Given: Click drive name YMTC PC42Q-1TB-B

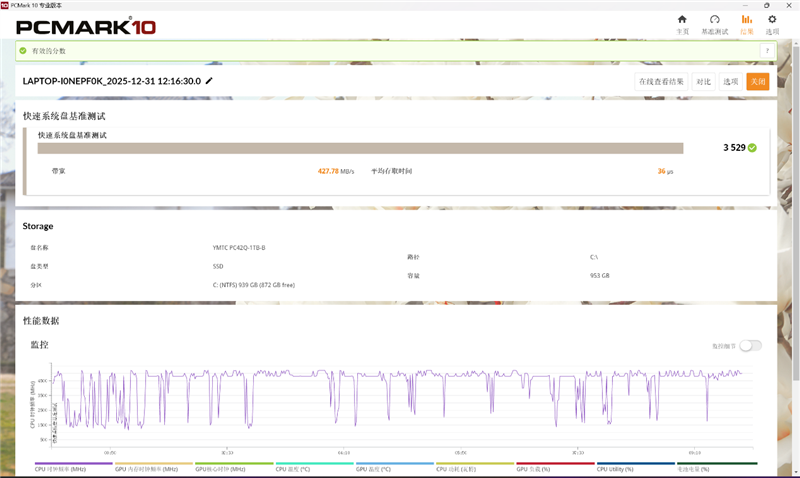Looking at the screenshot, I should point(239,247).
